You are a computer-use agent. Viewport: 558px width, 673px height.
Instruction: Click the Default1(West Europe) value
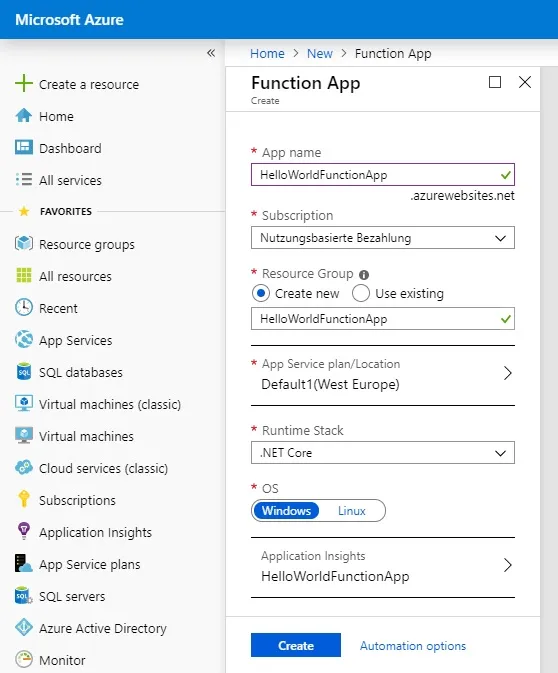[x=330, y=384]
